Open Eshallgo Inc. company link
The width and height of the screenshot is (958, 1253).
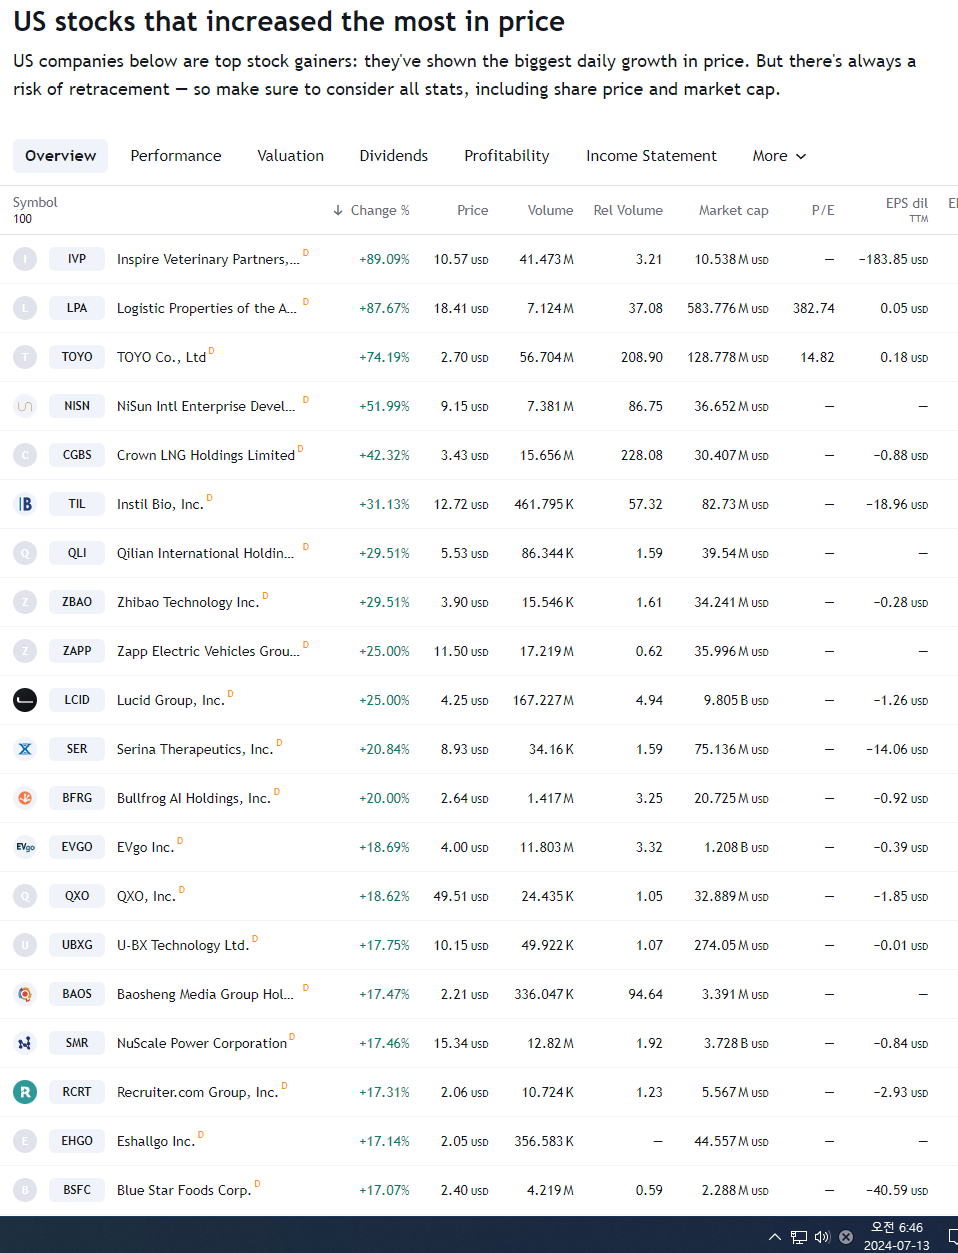pyautogui.click(x=156, y=1141)
